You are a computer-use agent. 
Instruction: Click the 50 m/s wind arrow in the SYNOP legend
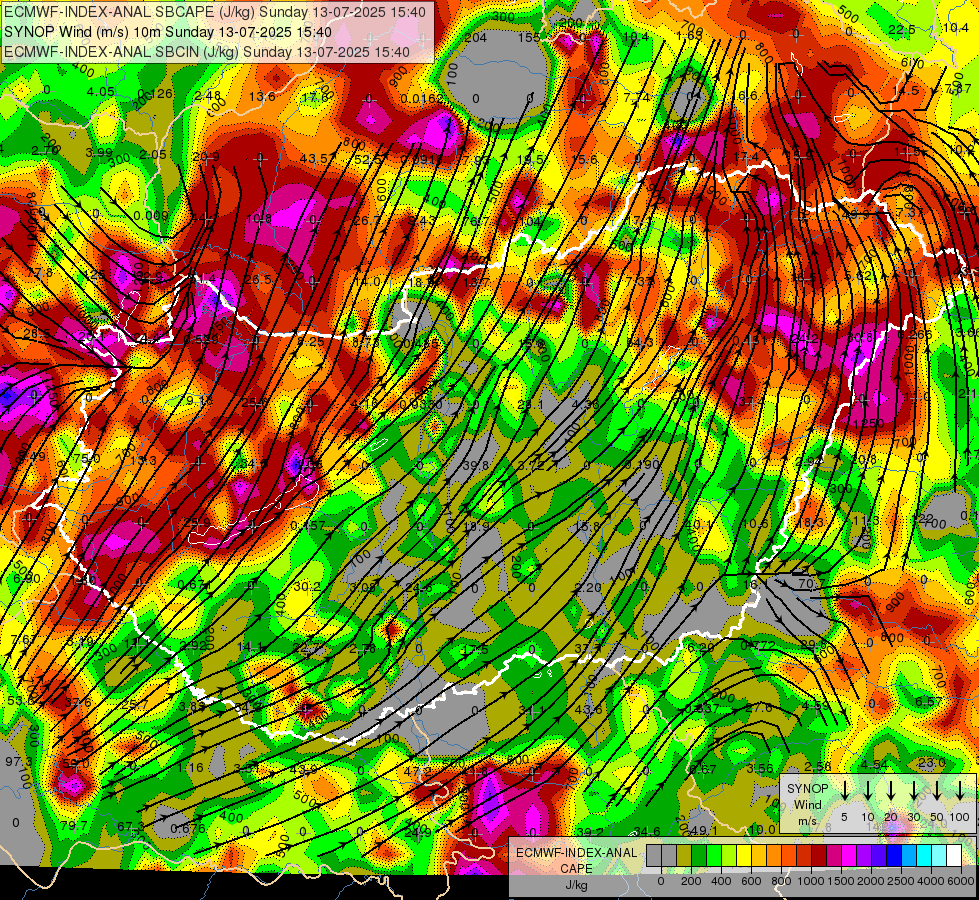coord(937,790)
